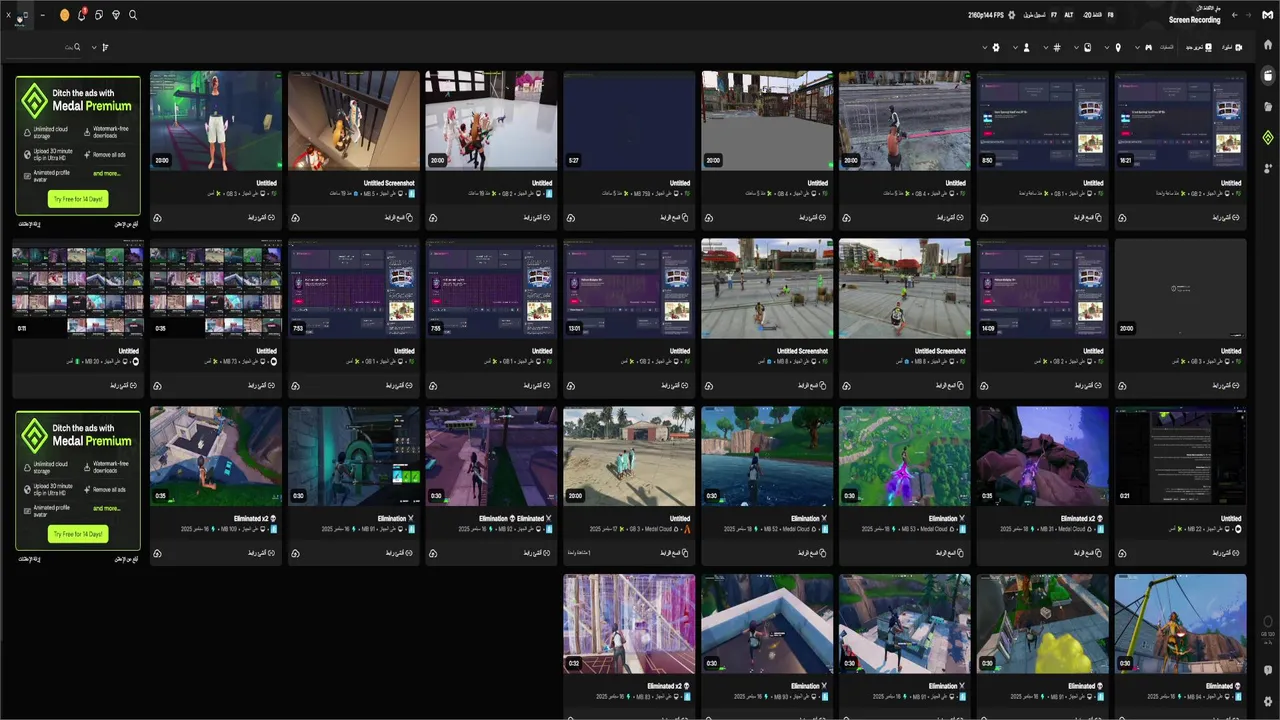This screenshot has height=720, width=1280.
Task: Click the Eliminated x2 title of 109 MB clip
Action: point(252,519)
